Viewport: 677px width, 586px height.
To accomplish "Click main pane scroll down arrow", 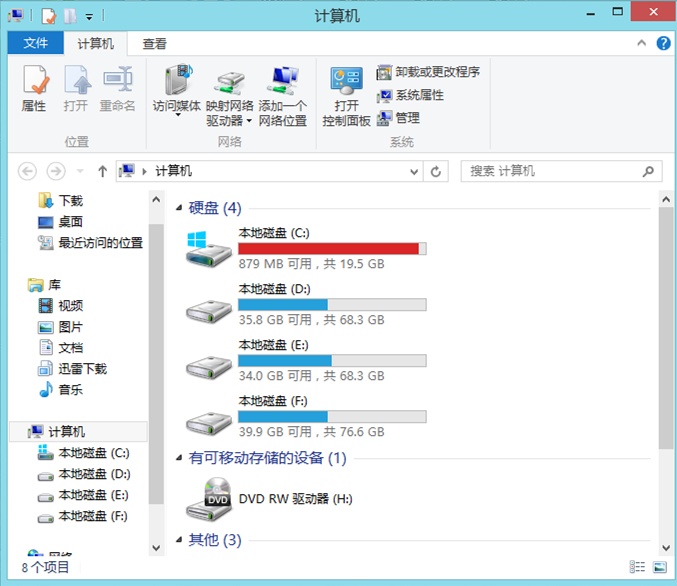I will tap(665, 548).
